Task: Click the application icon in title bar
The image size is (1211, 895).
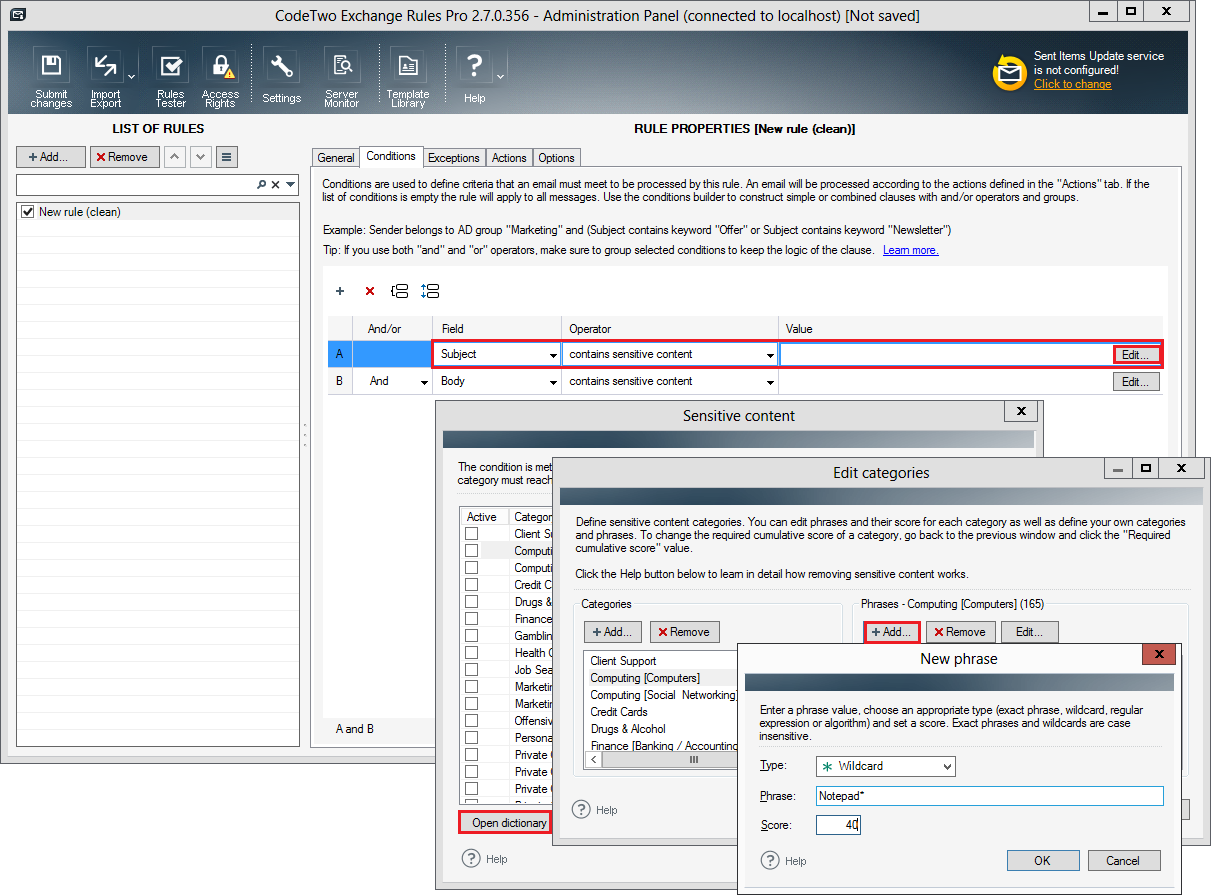Action: [x=17, y=15]
